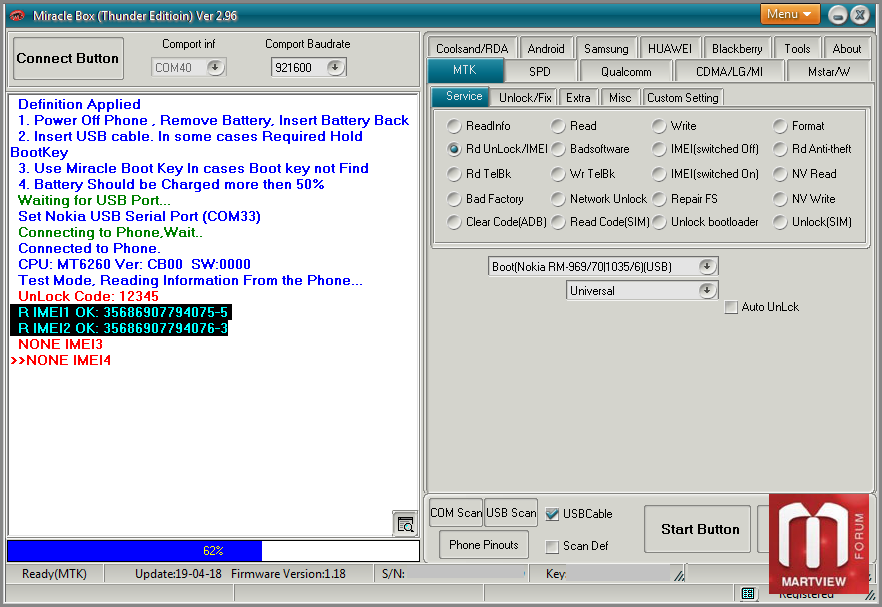
Task: Expand the Comport Baudrate 921600 dropdown
Action: tap(335, 68)
